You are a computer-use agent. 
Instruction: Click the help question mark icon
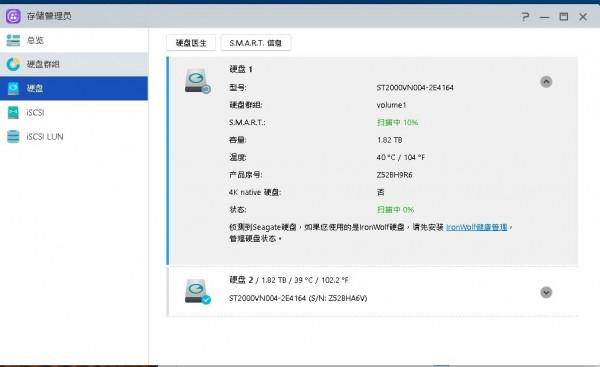(525, 16)
